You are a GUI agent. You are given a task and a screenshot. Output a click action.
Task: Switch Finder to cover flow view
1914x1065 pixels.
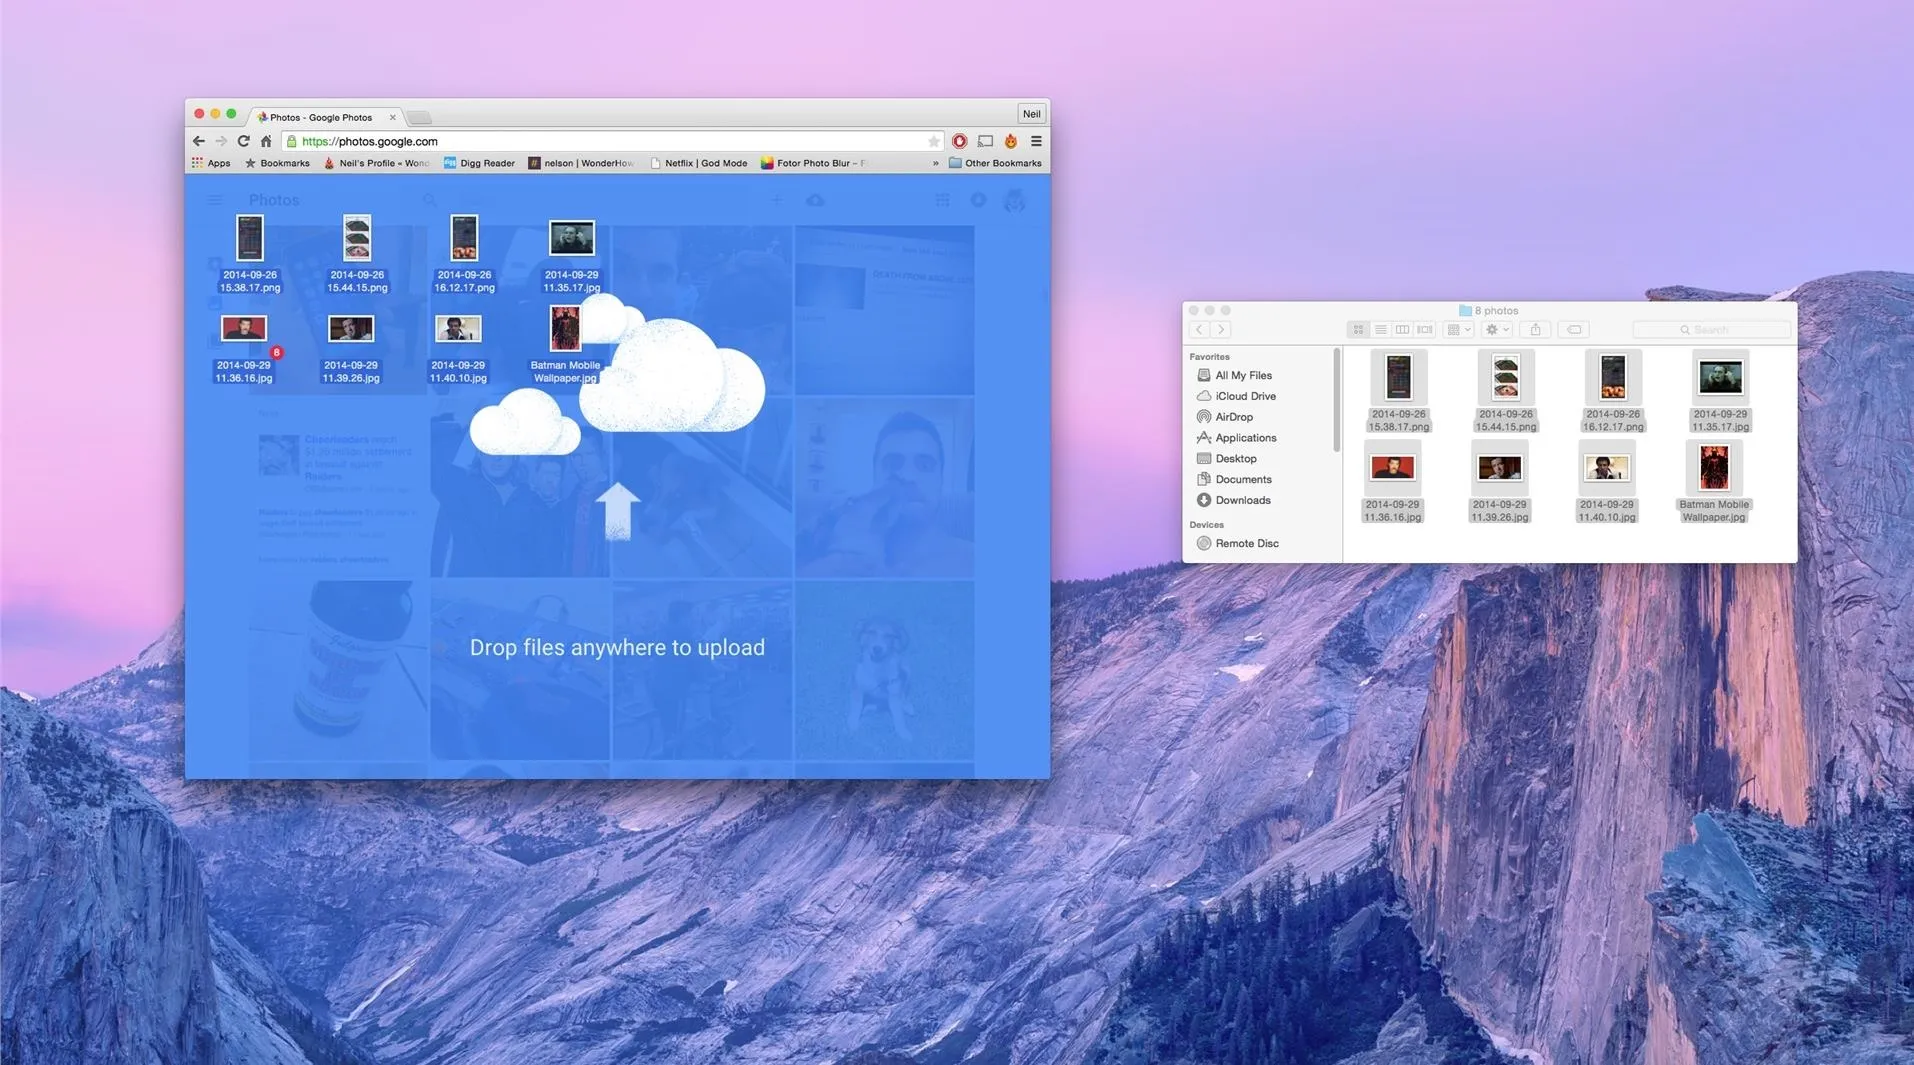point(1425,329)
